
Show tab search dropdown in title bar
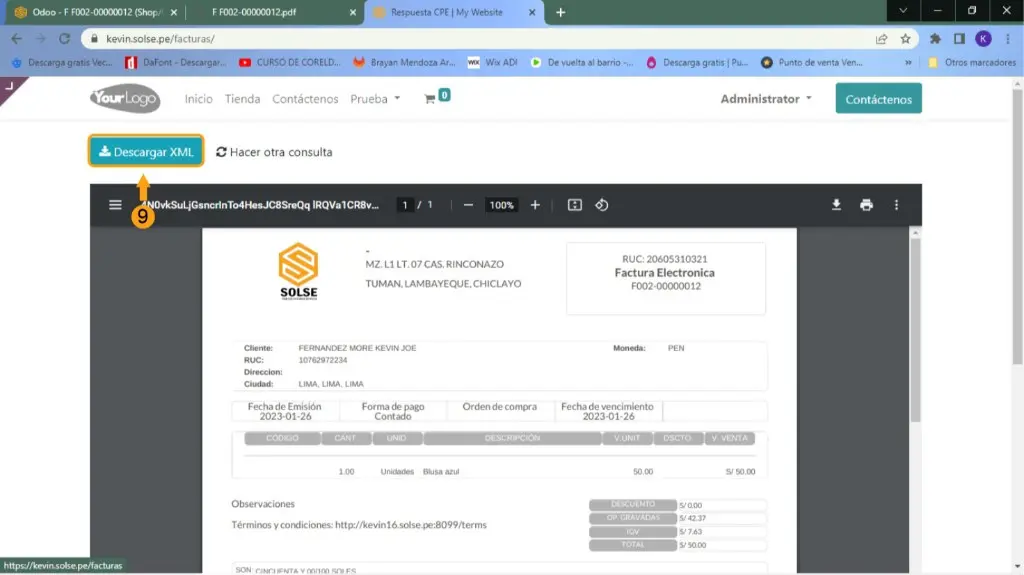[903, 11]
